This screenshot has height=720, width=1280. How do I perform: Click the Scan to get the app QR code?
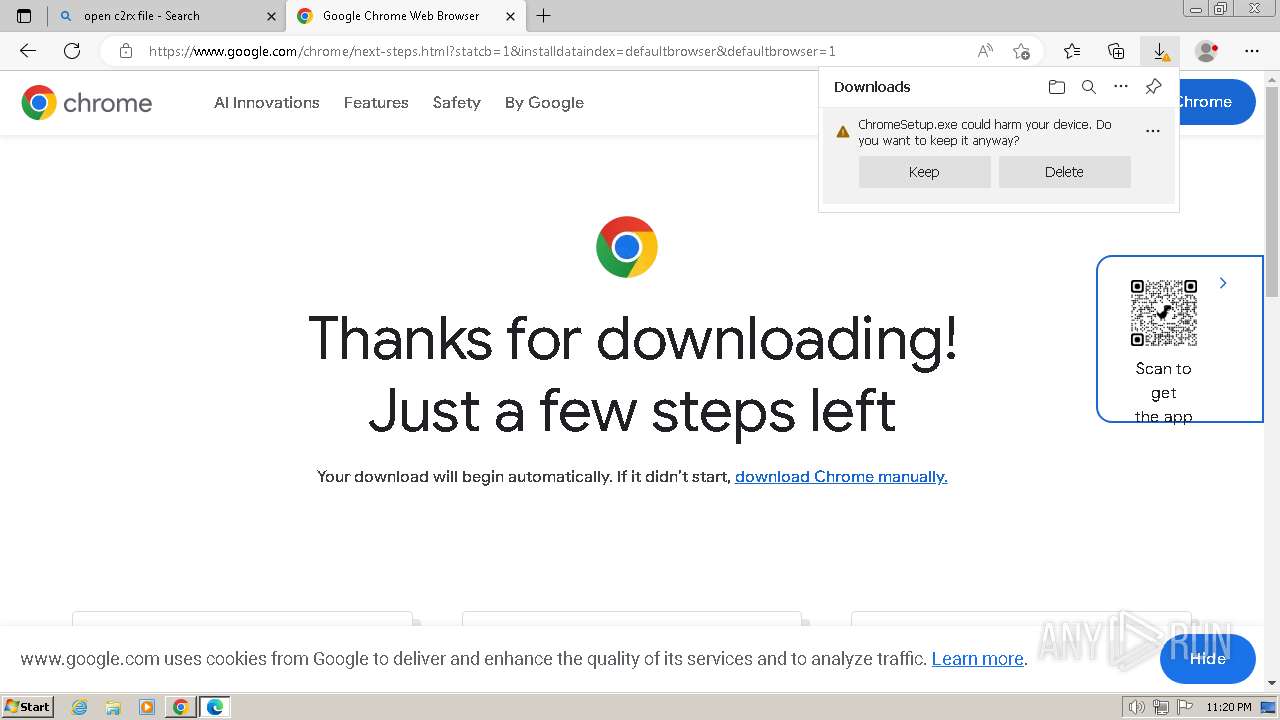[x=1164, y=312]
